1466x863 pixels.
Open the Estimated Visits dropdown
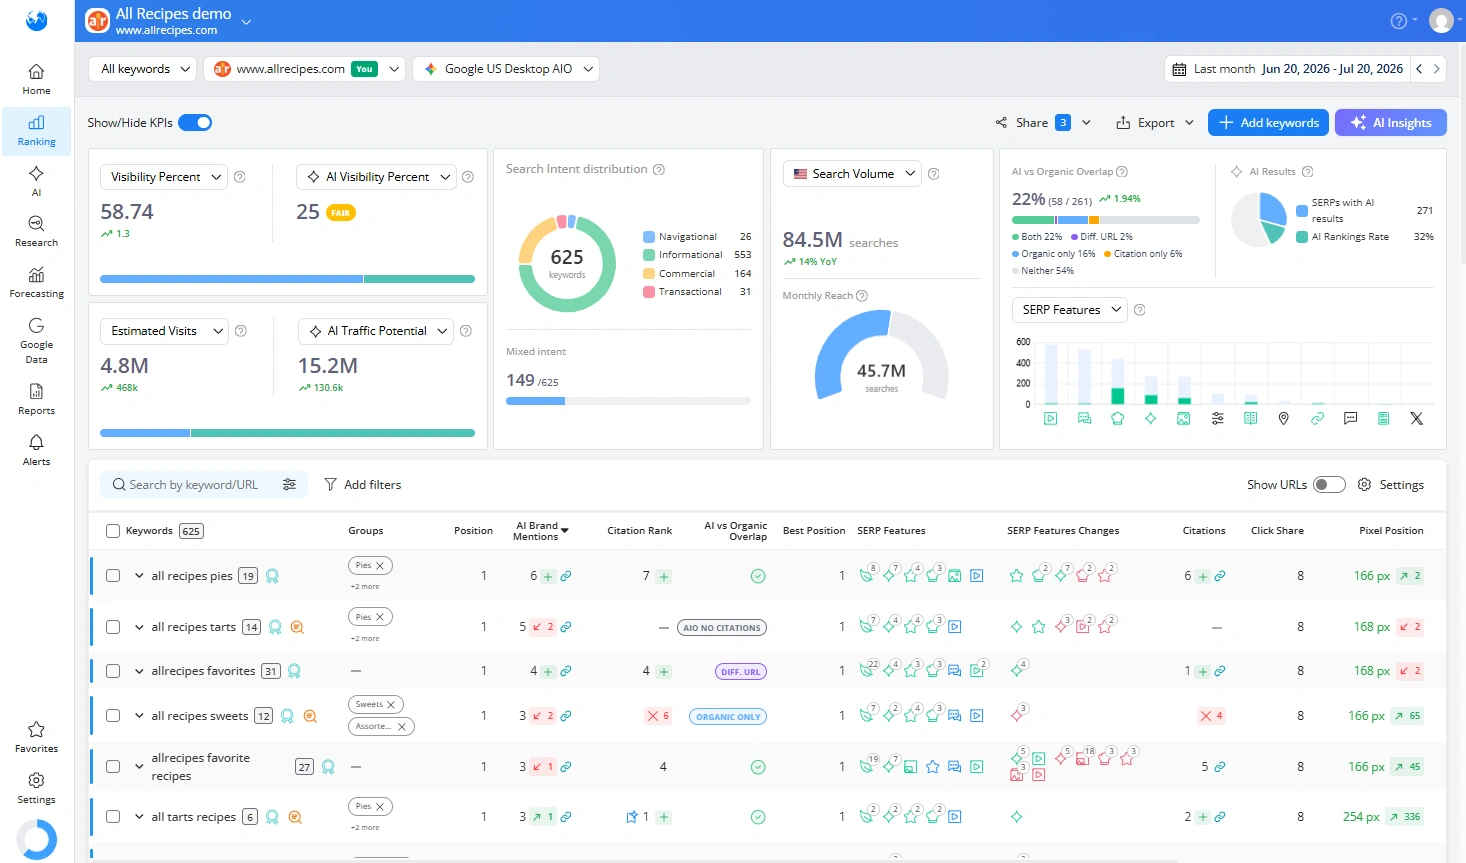(165, 331)
